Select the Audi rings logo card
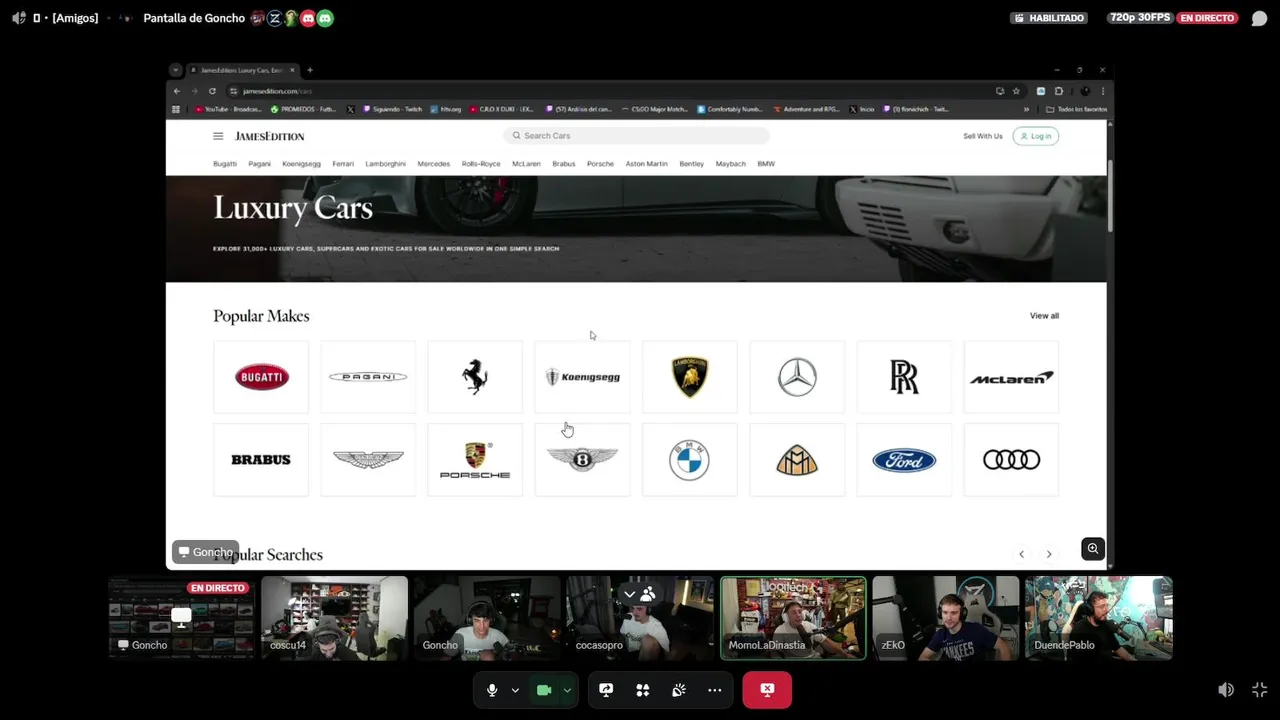The image size is (1280, 720). [x=1011, y=460]
